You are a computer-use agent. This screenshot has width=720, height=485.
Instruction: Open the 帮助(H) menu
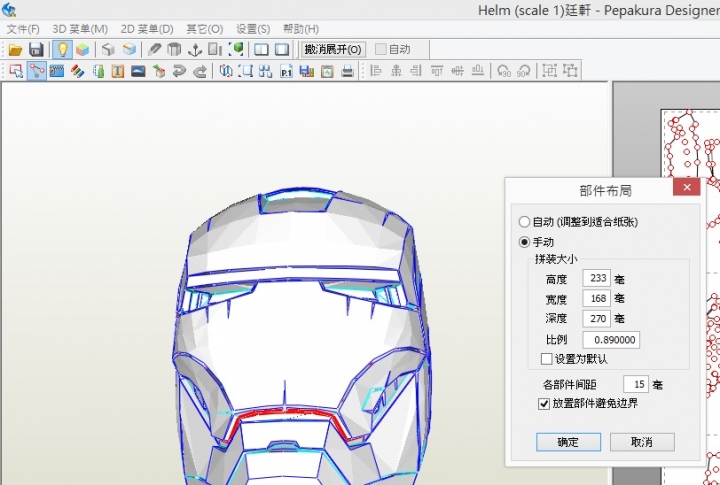(301, 29)
